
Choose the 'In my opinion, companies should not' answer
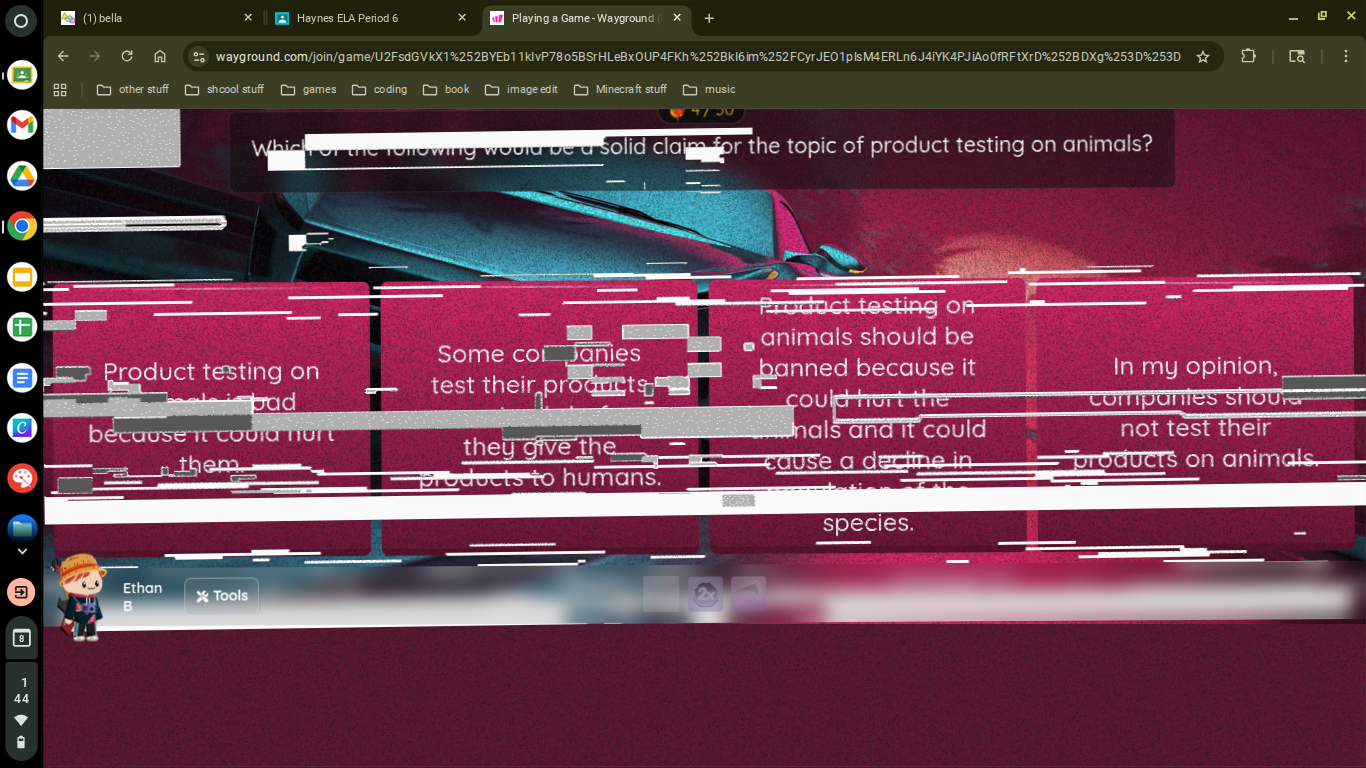point(1195,412)
